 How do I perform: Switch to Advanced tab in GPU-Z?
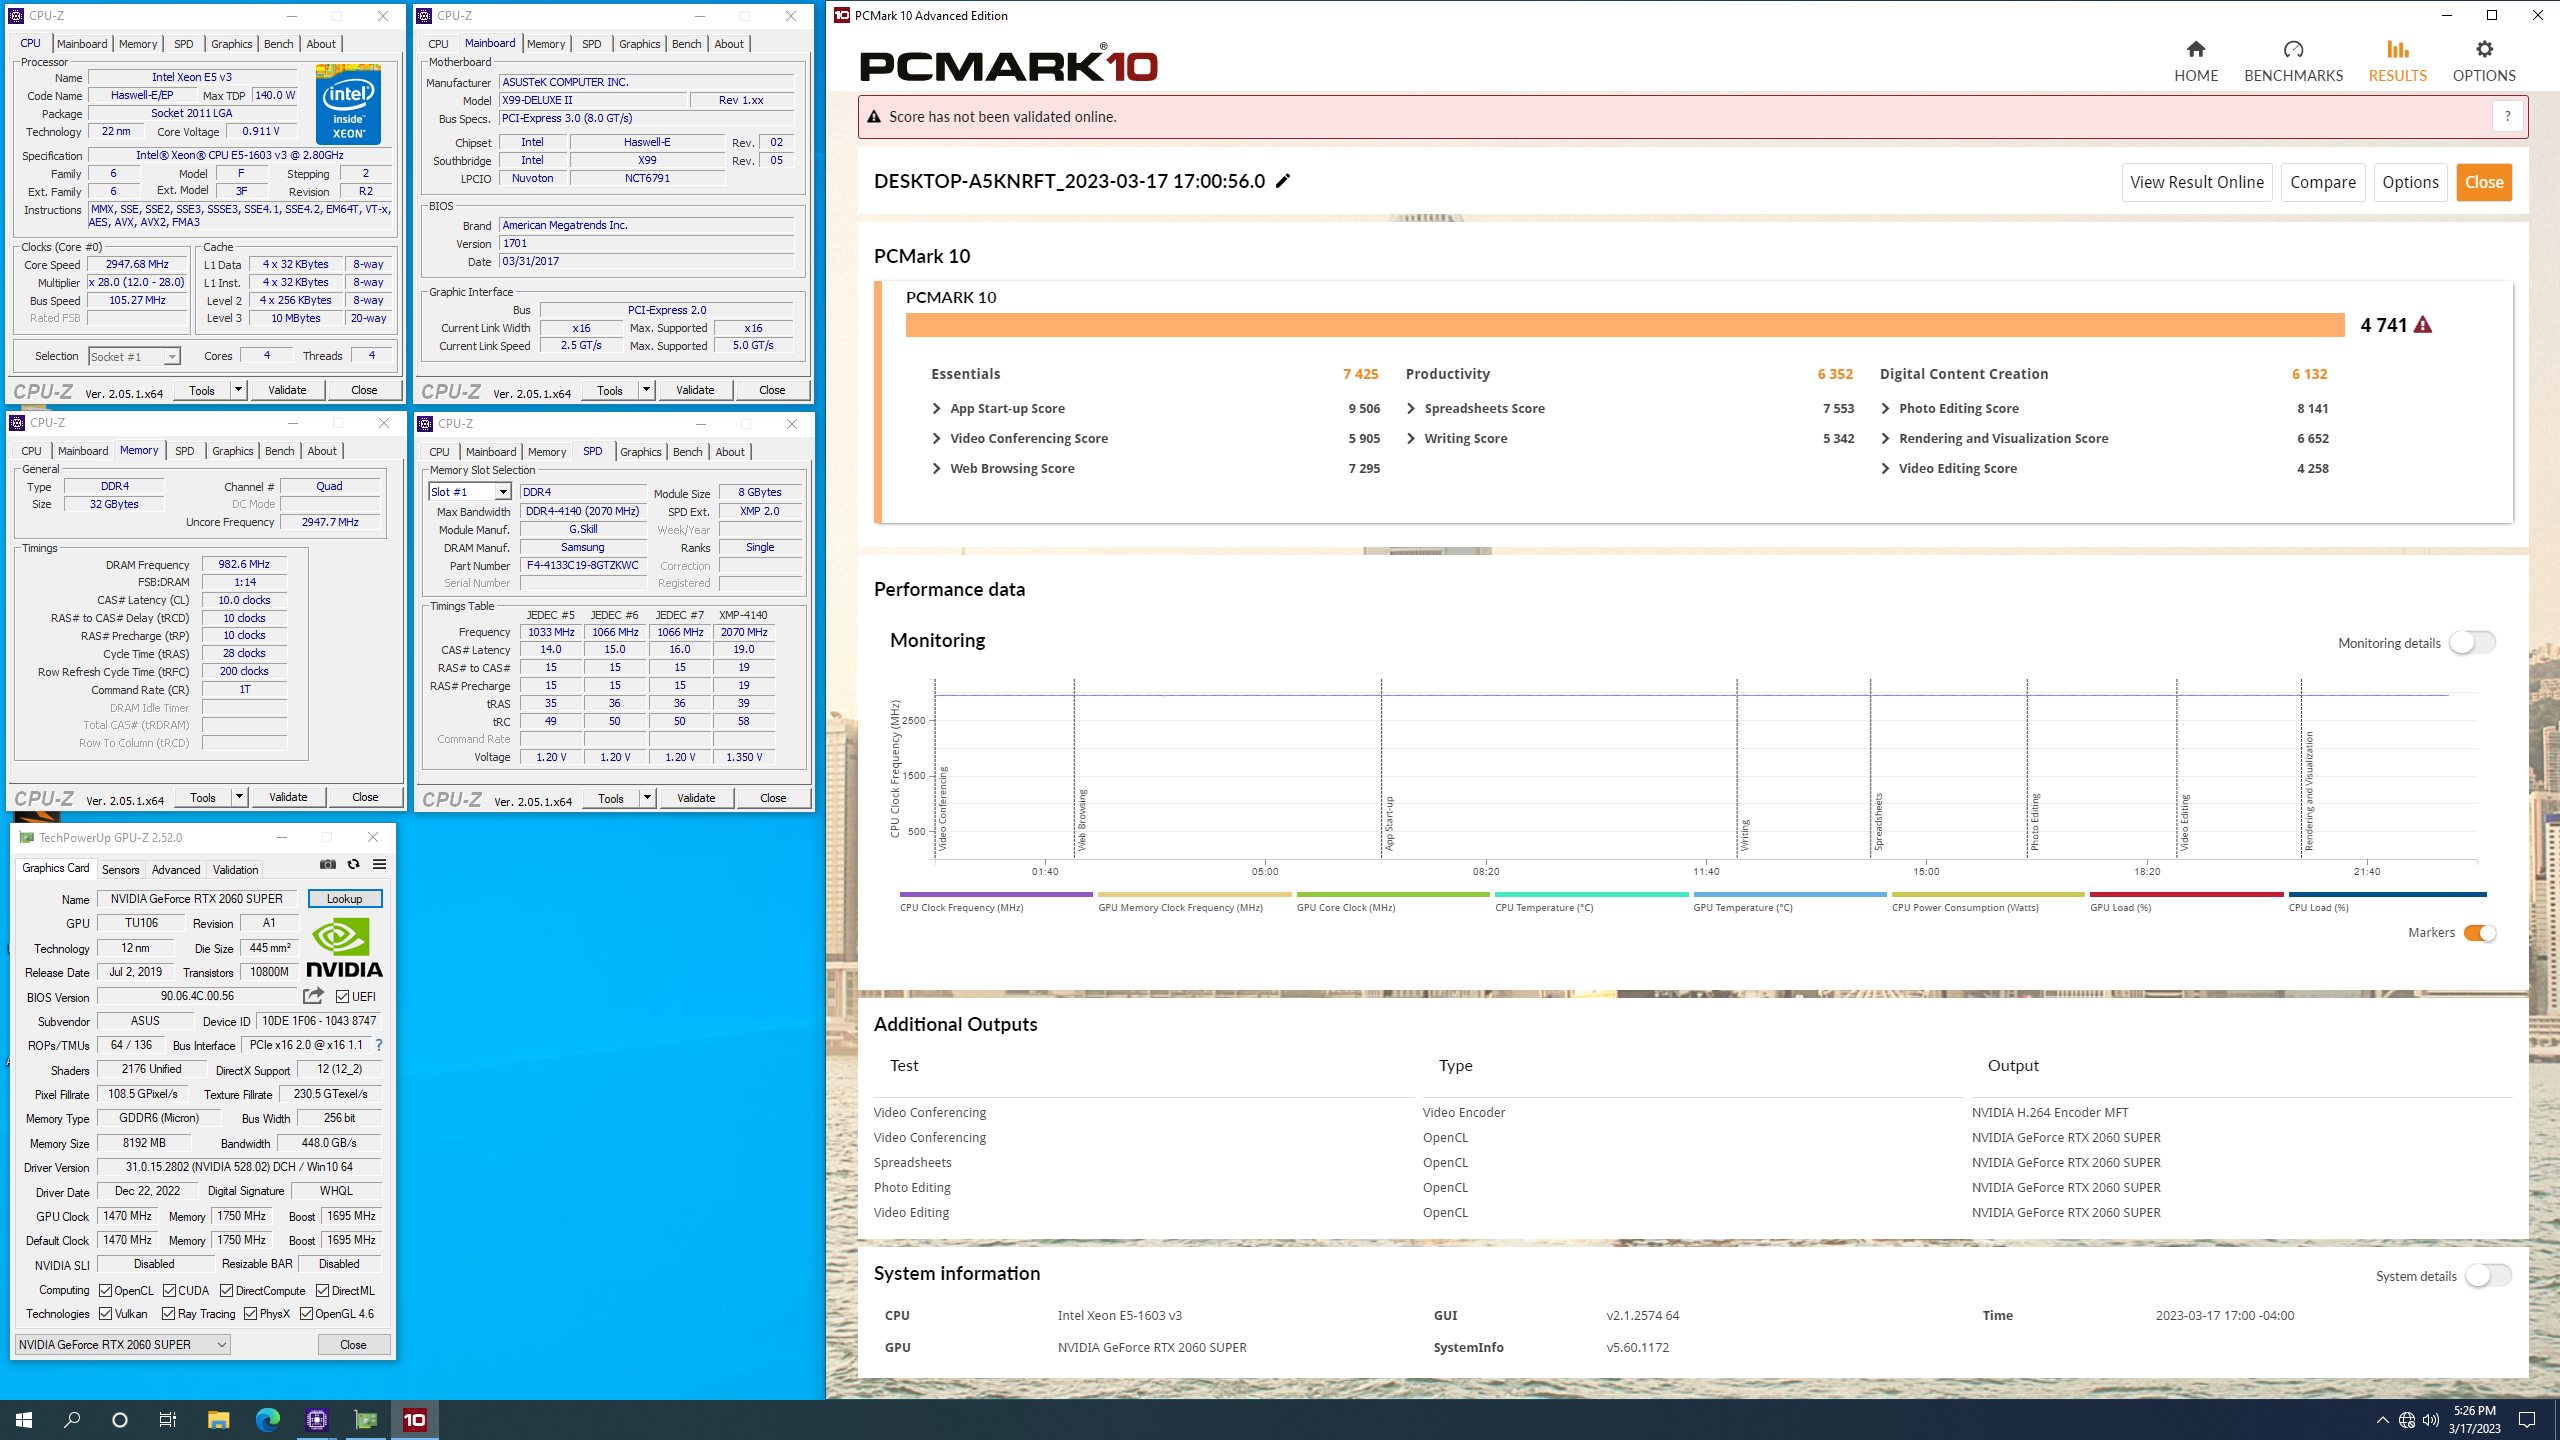pos(176,869)
